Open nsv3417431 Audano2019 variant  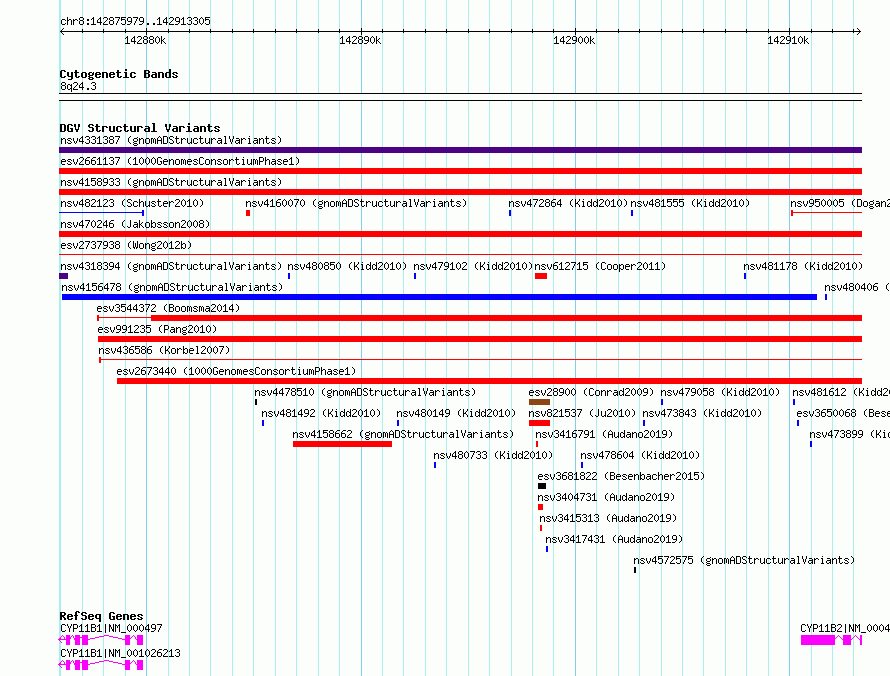(614, 539)
